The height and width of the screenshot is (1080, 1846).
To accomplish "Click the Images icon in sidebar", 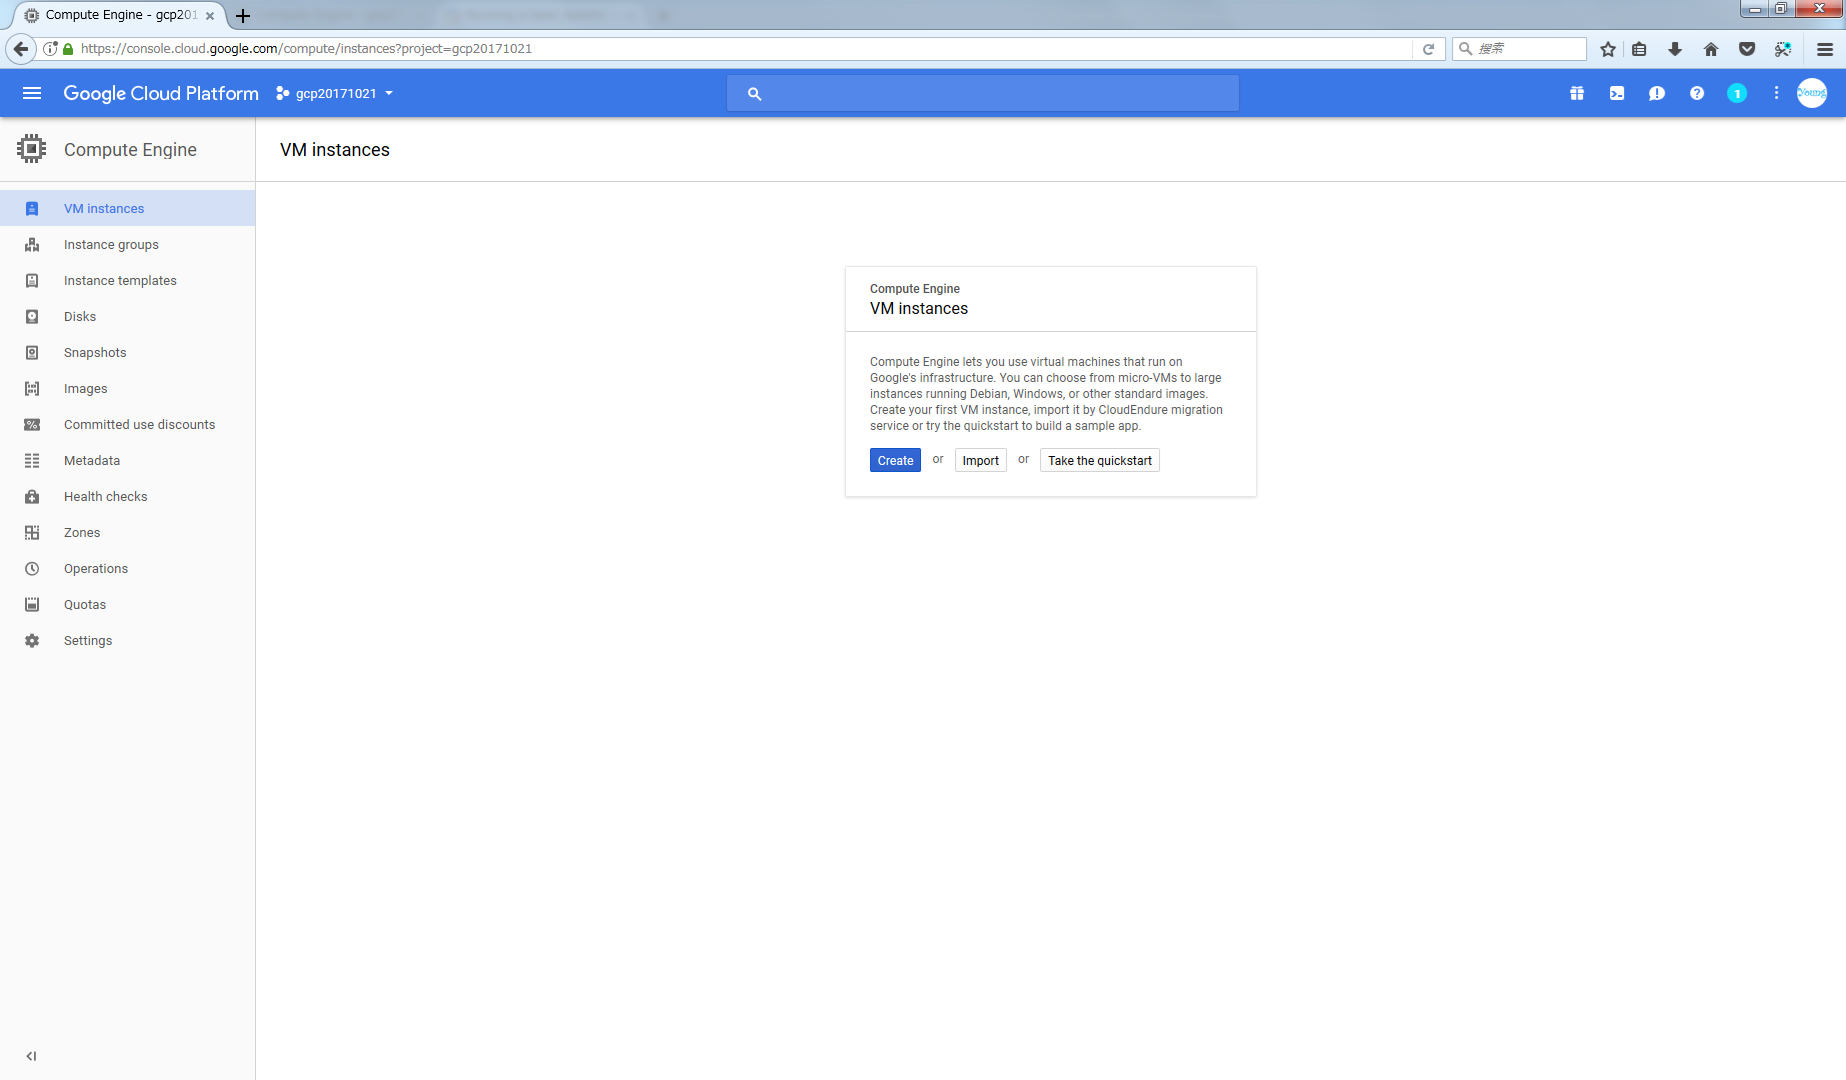I will coord(32,388).
